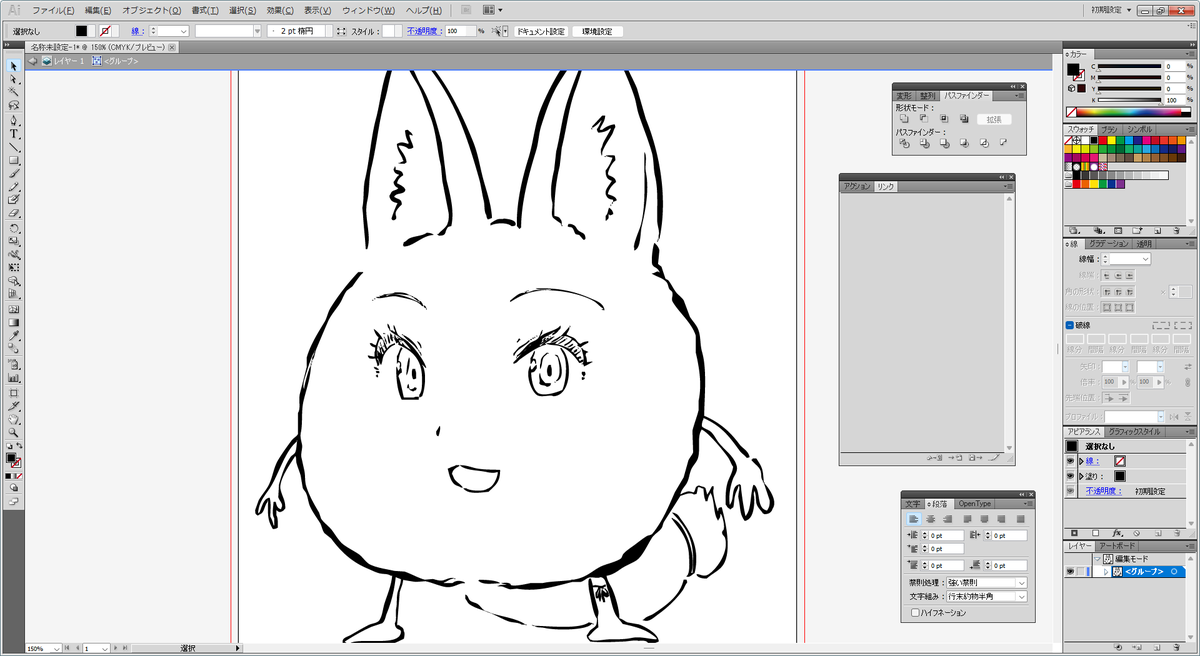Click 拡張 button in Pathfinder panel
This screenshot has width=1200, height=656.
(994, 120)
